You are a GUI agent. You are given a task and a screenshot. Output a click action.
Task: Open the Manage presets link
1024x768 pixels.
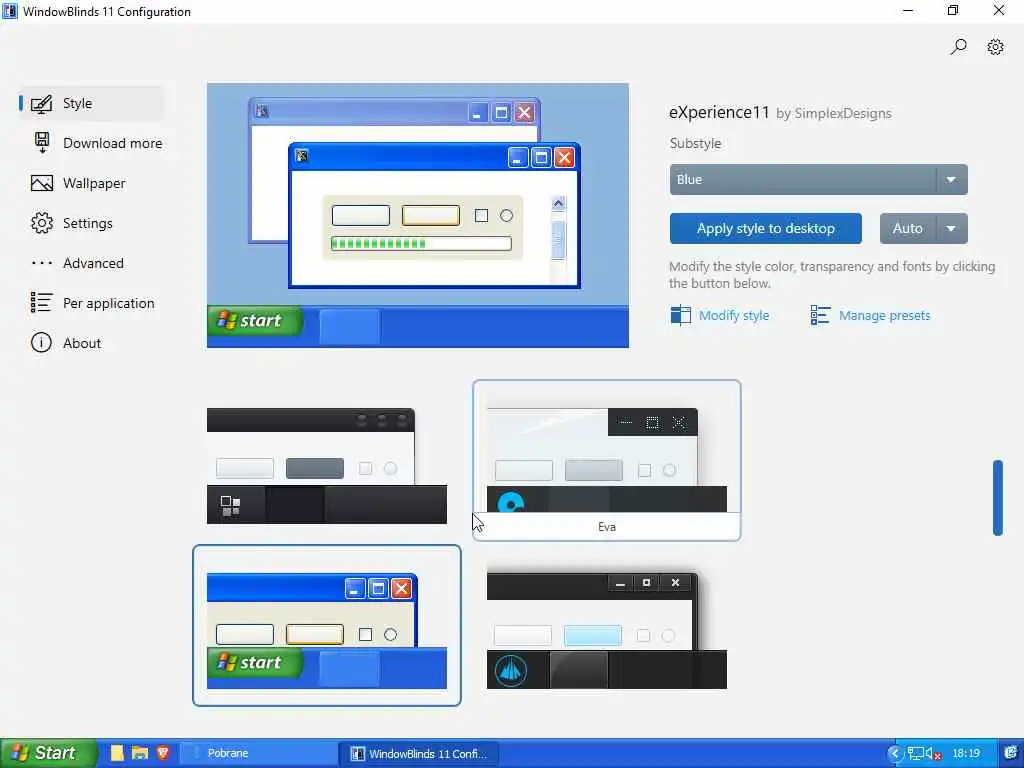[x=884, y=315]
